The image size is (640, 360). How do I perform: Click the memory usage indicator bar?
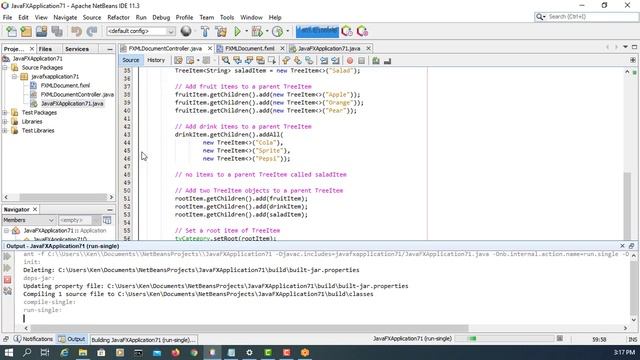[x=317, y=31]
